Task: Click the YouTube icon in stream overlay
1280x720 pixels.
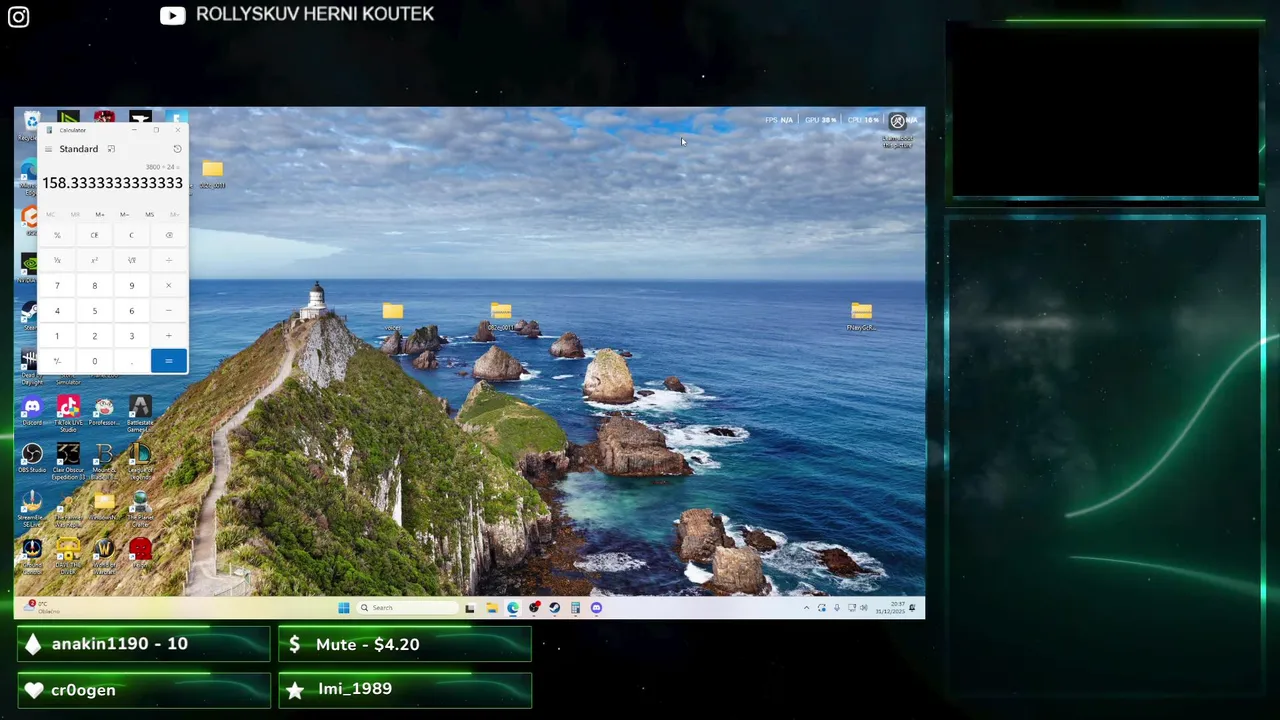Action: point(172,15)
